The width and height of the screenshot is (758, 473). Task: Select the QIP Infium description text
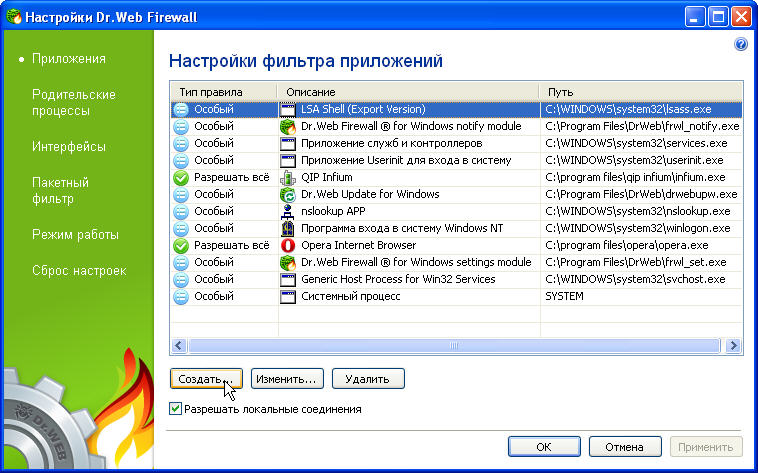[x=327, y=177]
